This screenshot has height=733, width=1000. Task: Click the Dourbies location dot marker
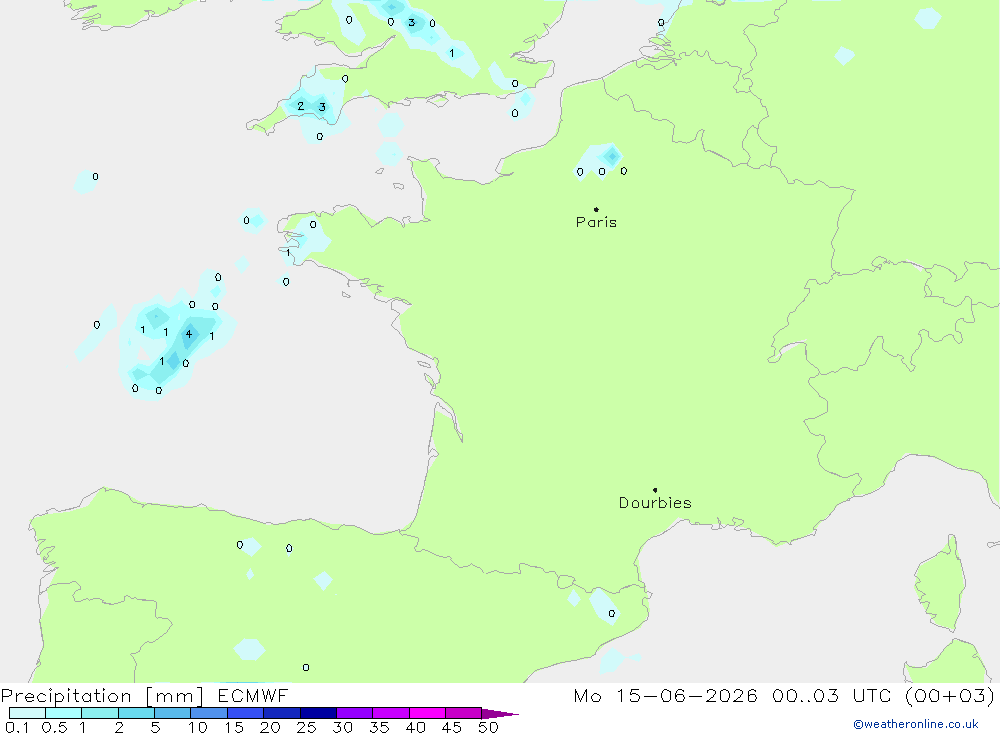655,490
